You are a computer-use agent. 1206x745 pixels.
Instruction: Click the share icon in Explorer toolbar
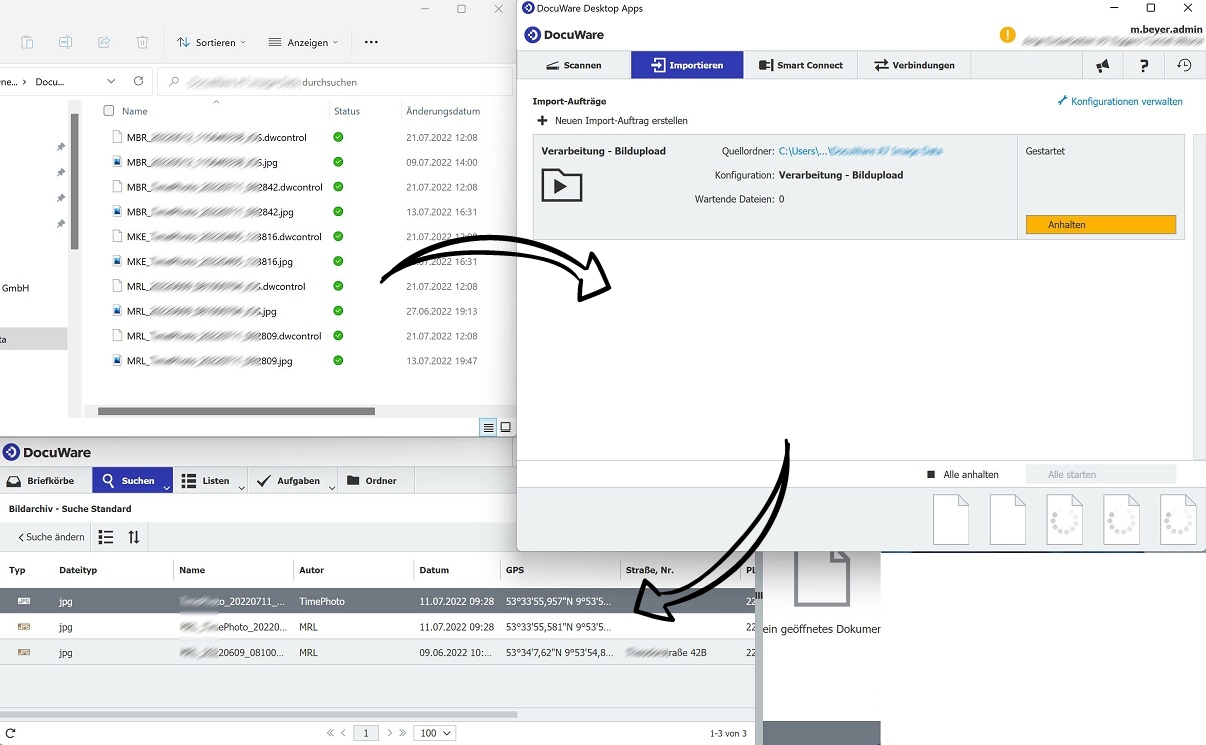104,42
